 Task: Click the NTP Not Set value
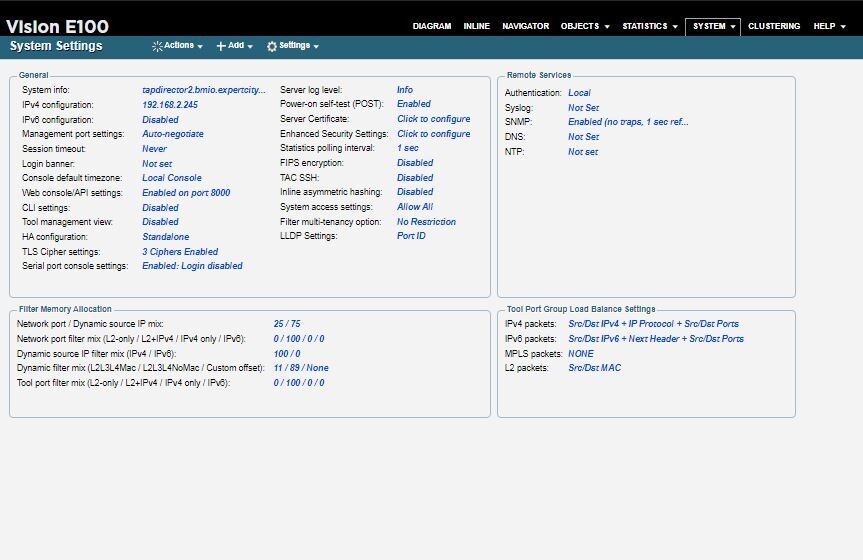click(x=583, y=152)
